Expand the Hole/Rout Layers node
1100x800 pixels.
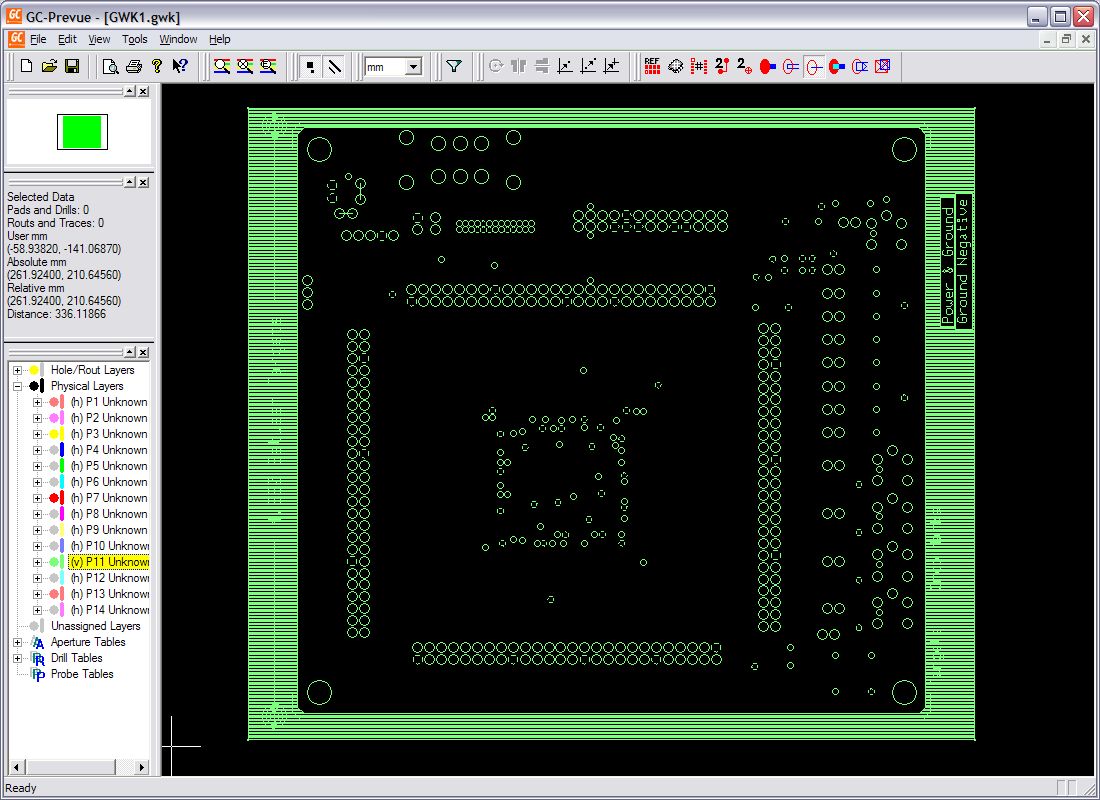pyautogui.click(x=17, y=370)
